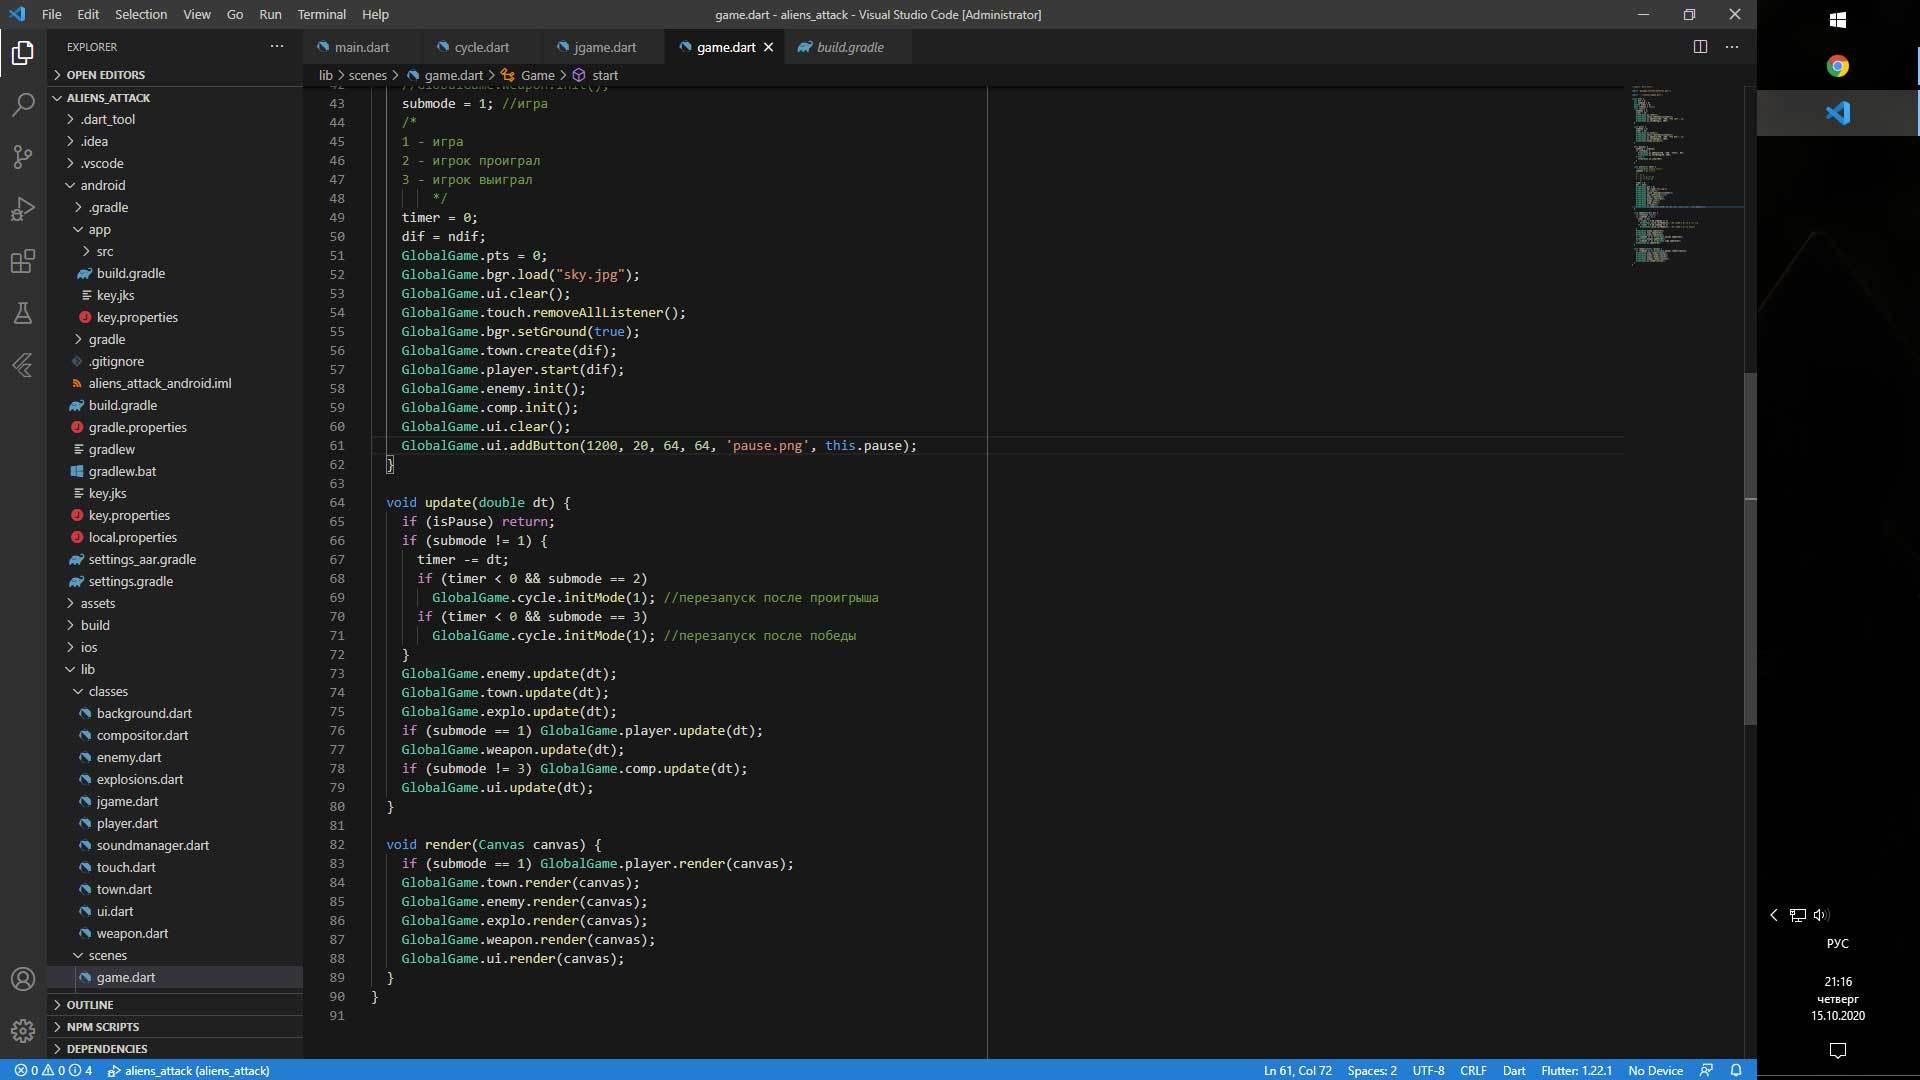
Task: Switch to the cycle.dart tab
Action: (x=481, y=47)
